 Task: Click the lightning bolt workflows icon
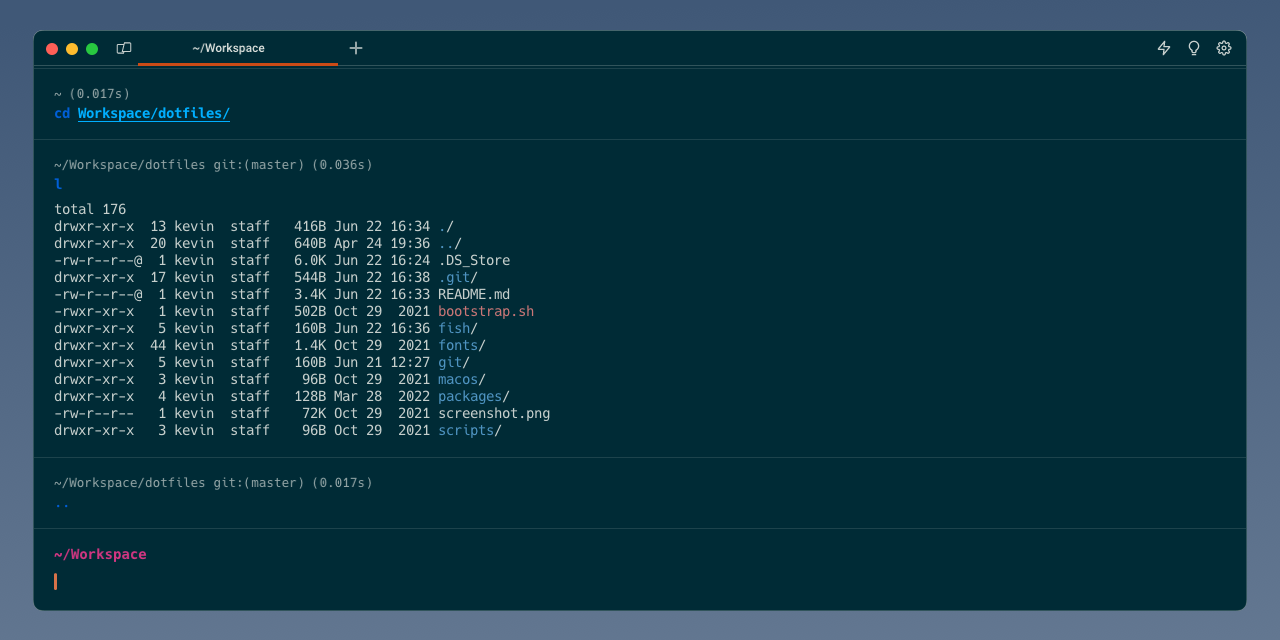point(1163,47)
